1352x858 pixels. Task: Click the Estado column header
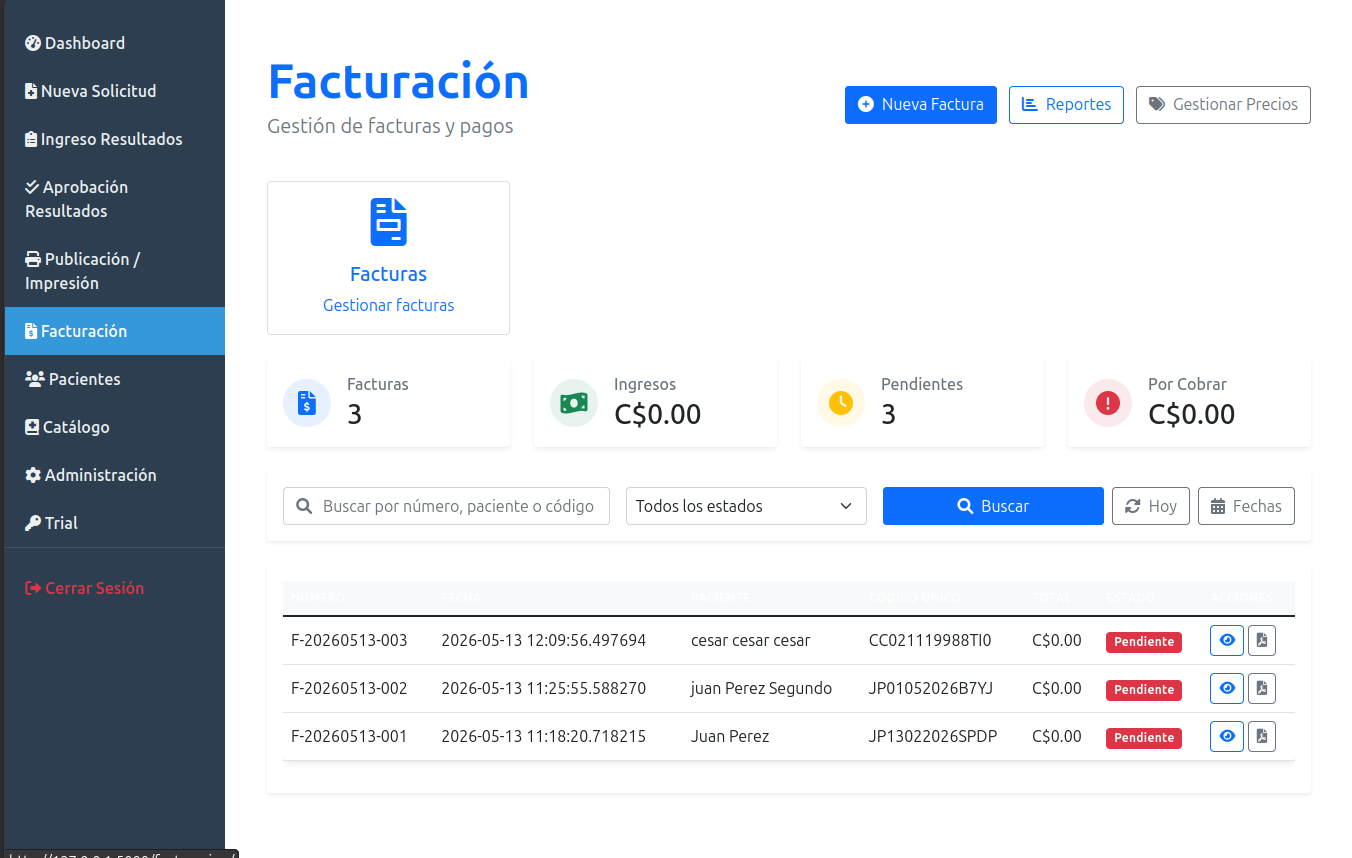pyautogui.click(x=1130, y=597)
